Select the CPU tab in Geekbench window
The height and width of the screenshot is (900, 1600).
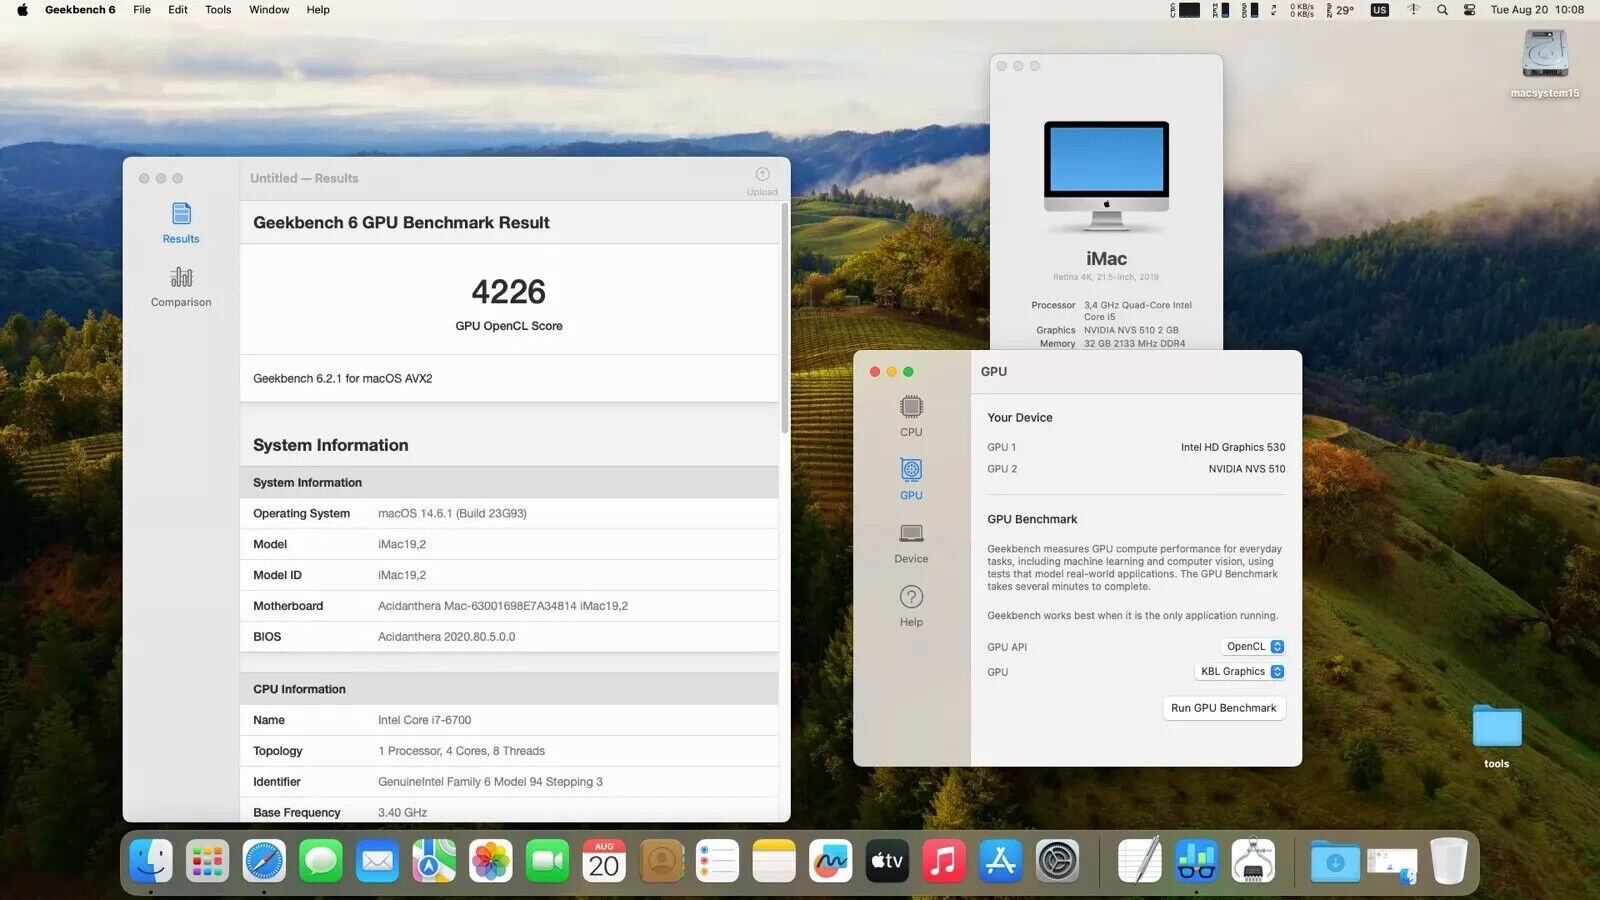pyautogui.click(x=911, y=416)
